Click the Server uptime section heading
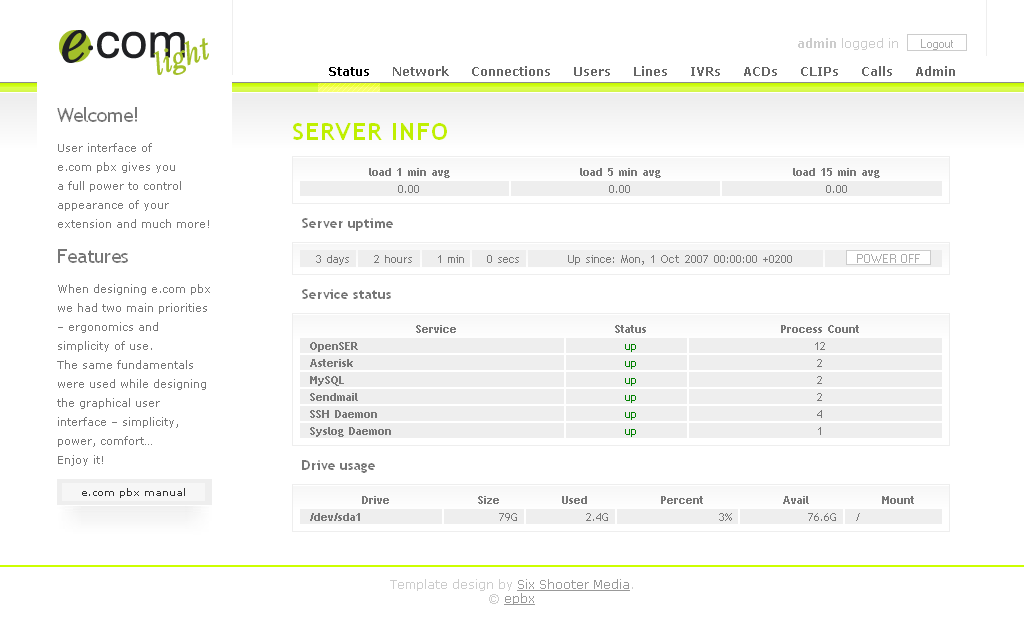Viewport: 1024px width, 640px height. click(x=347, y=223)
